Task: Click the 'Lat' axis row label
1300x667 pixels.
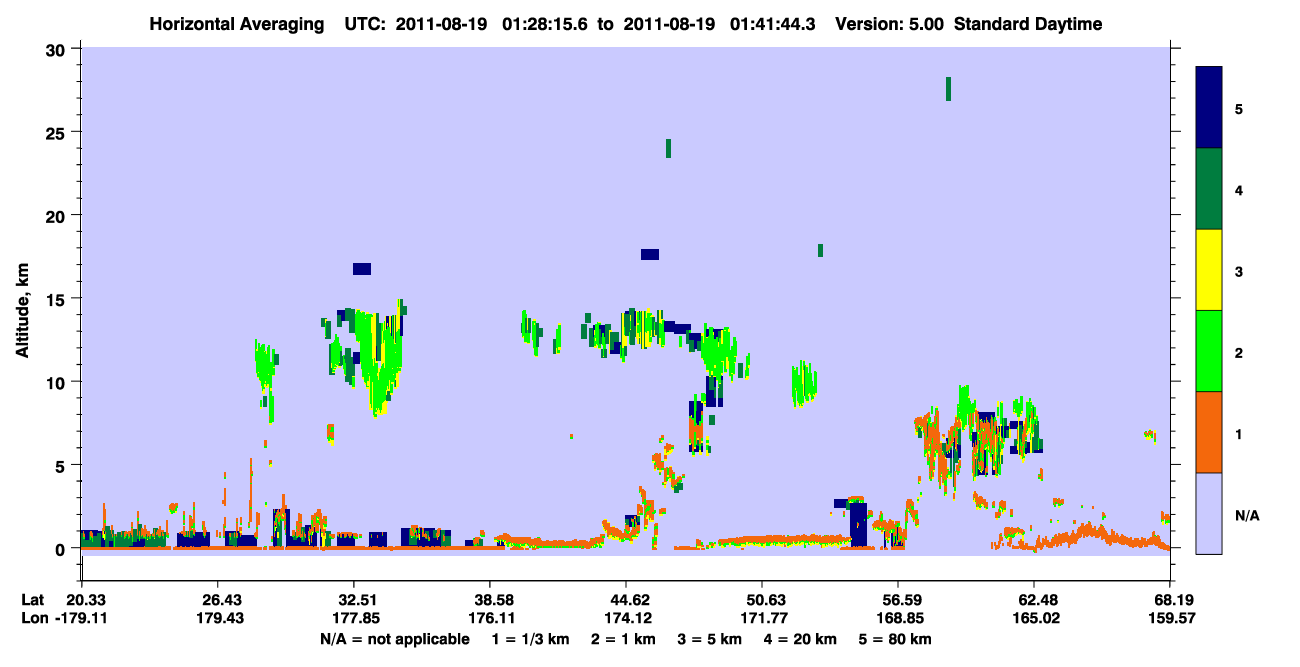Action: point(32,600)
